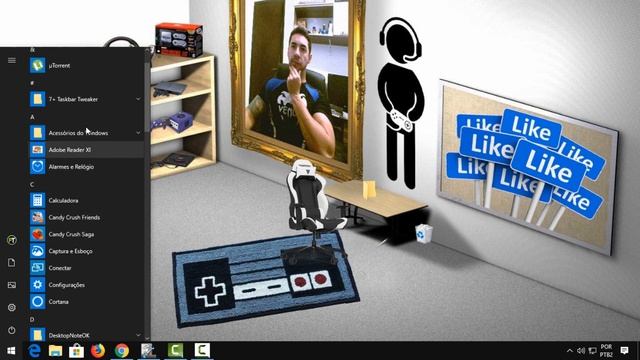Screen dimensions: 640x360
Task: Open the network status tray icon
Action: coord(592,351)
